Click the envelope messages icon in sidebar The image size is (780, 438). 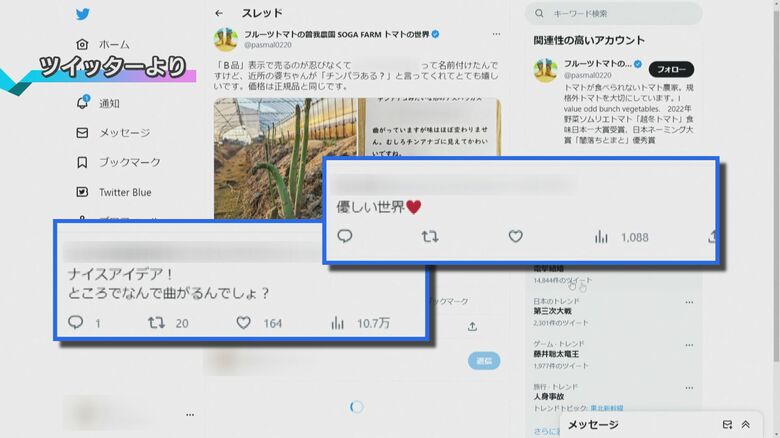[82, 132]
